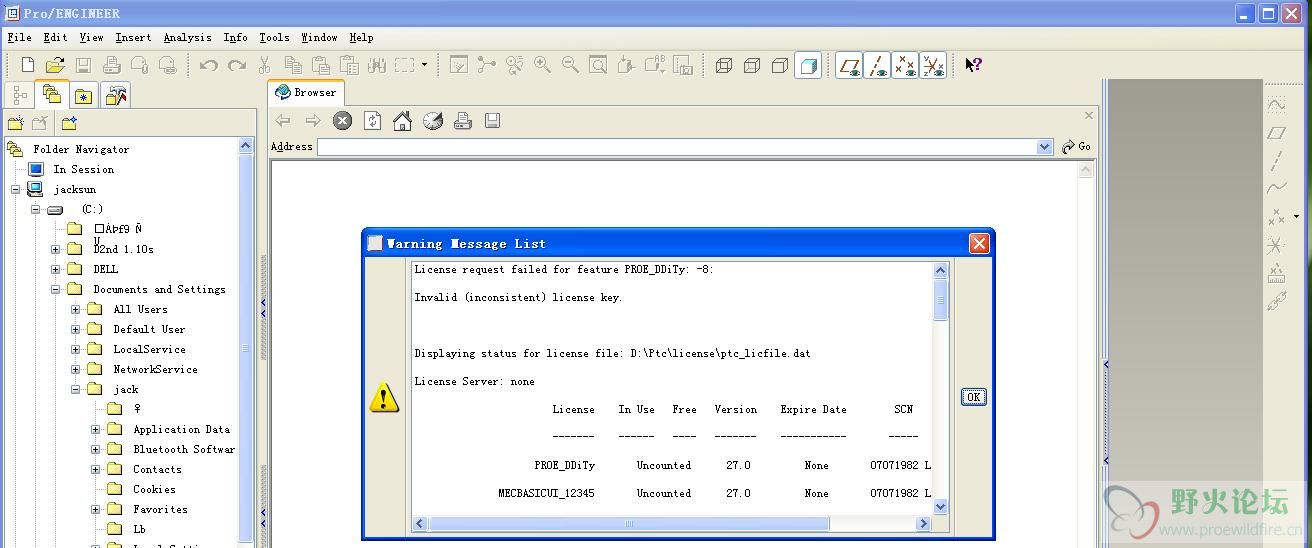
Task: Toggle datum planes display
Action: 850,66
